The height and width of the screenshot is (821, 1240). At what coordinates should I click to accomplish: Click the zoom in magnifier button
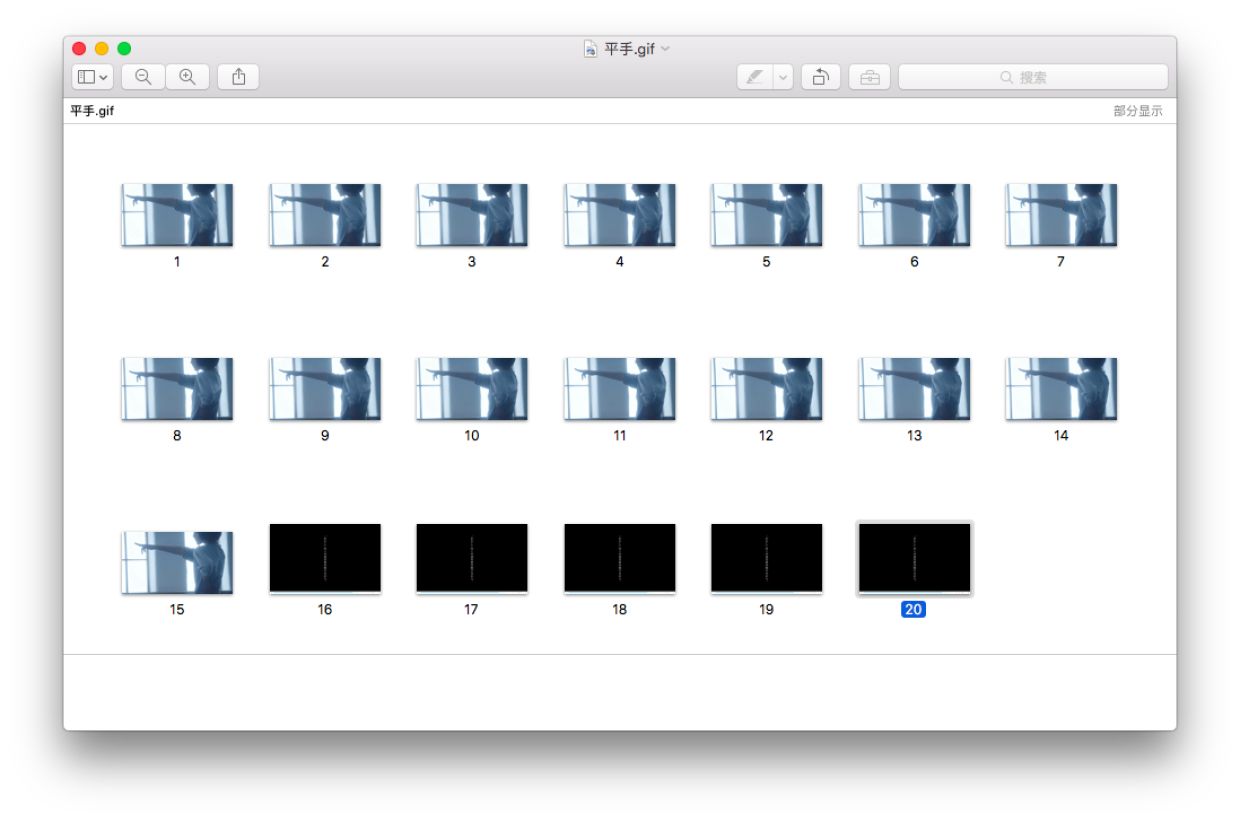click(x=187, y=77)
